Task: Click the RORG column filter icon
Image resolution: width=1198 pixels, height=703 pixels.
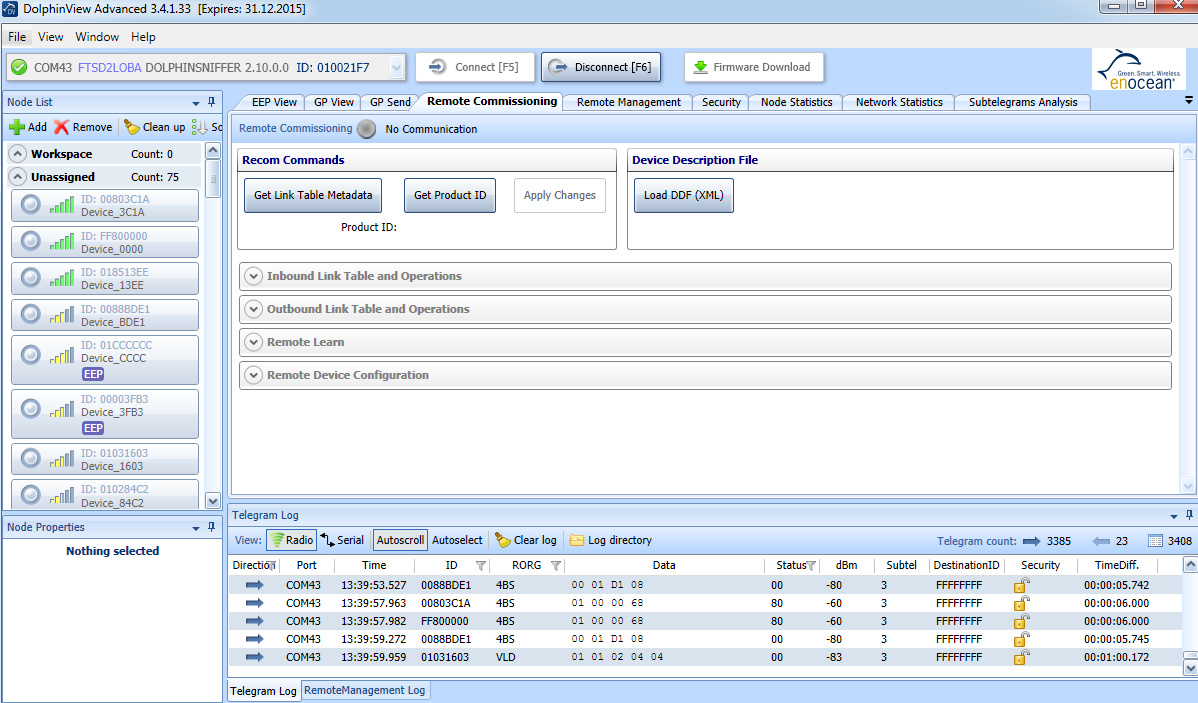Action: (x=555, y=565)
